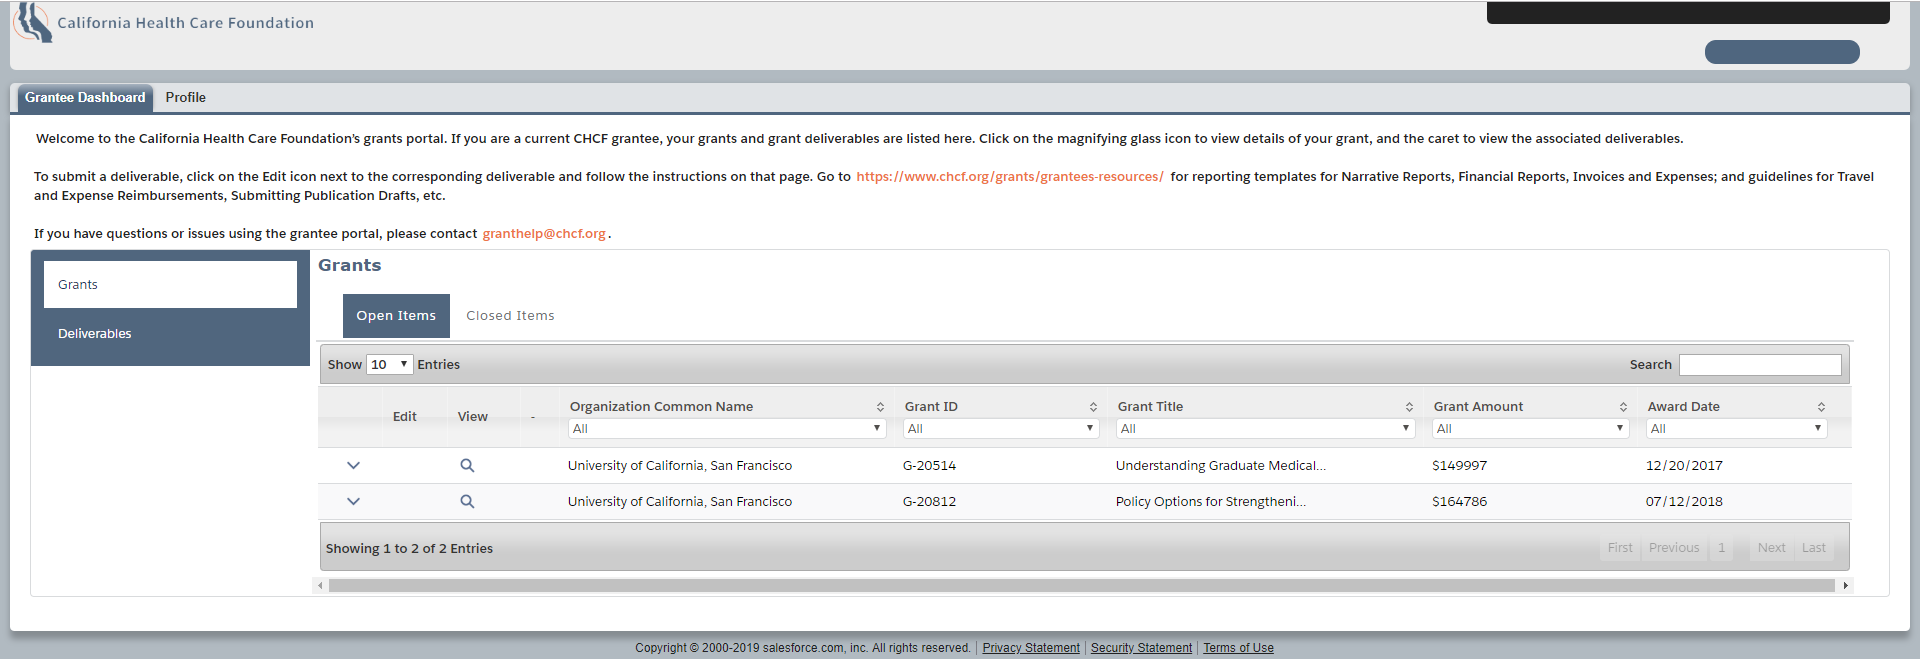Image resolution: width=1920 pixels, height=659 pixels.
Task: Click the View column header
Action: pos(473,417)
